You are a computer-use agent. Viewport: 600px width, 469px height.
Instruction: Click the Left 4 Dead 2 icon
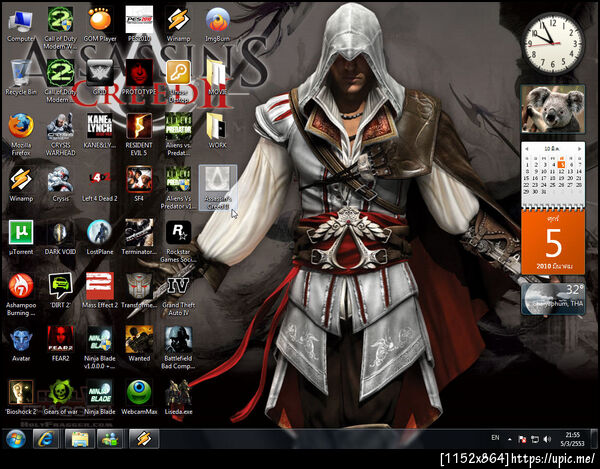[100, 184]
